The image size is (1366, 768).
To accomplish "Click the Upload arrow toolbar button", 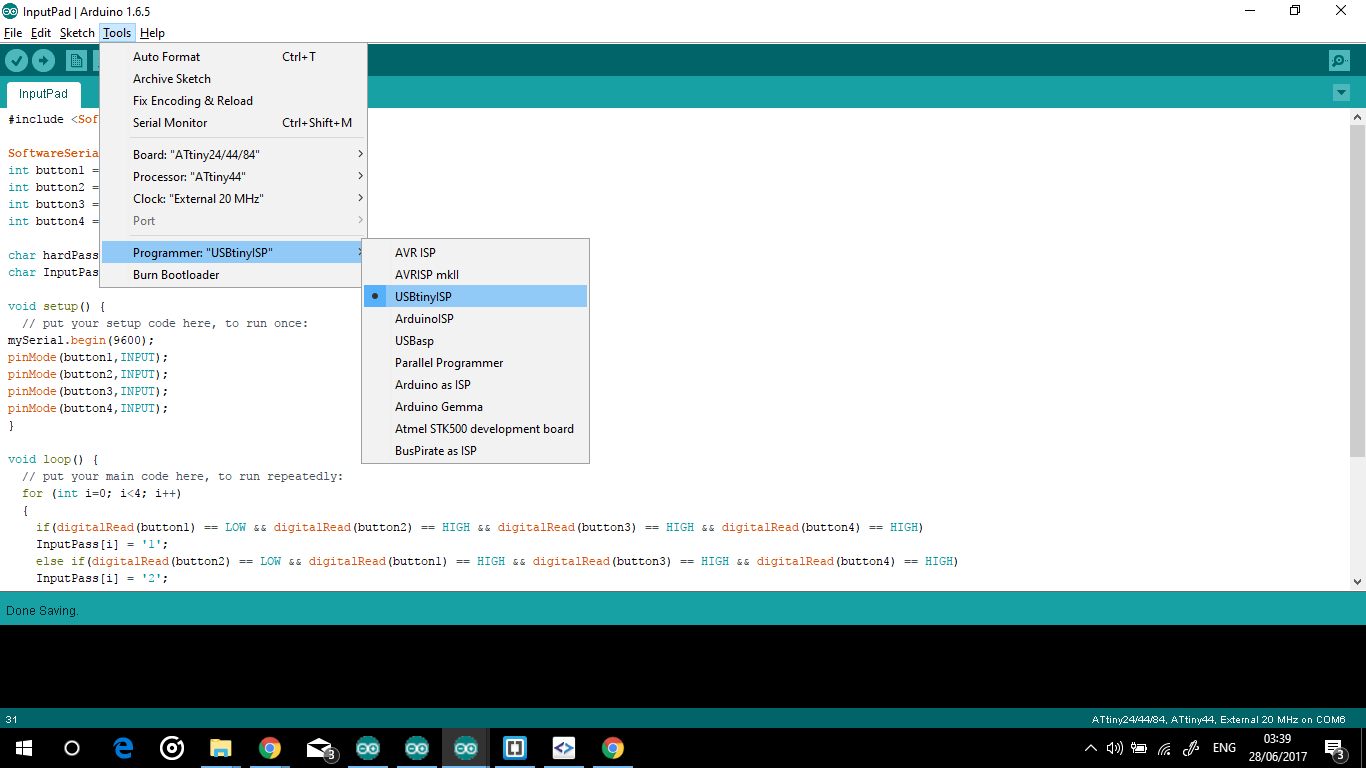I will 43,61.
